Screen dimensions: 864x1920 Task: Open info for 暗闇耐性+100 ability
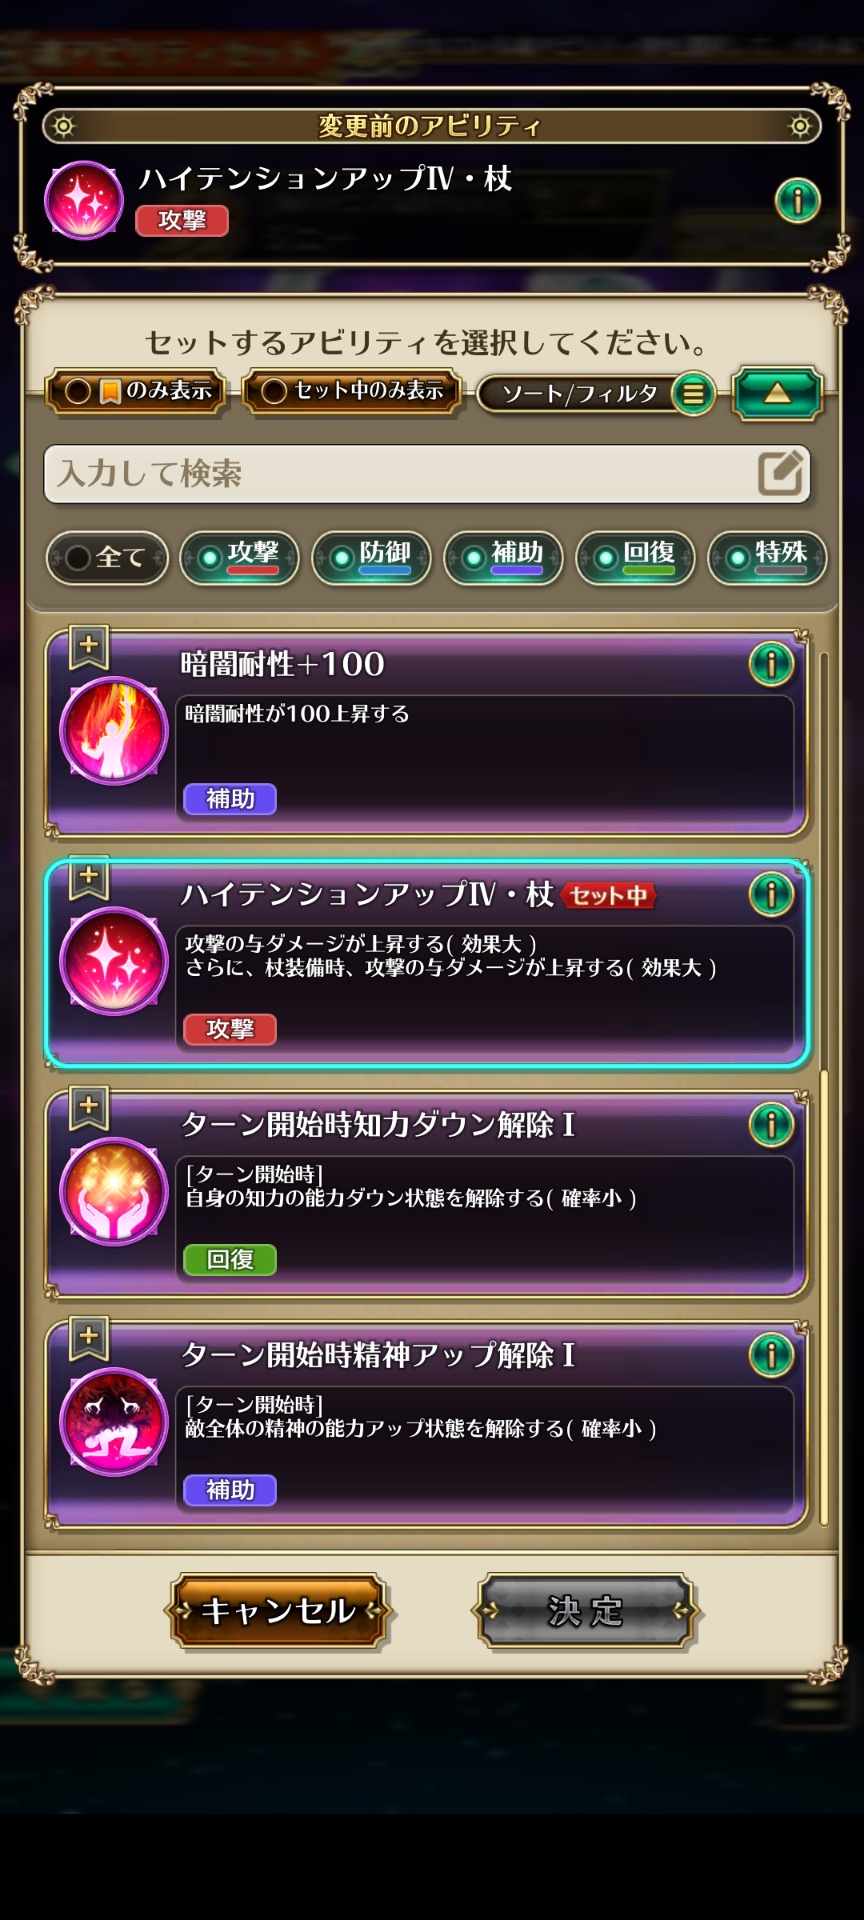771,664
